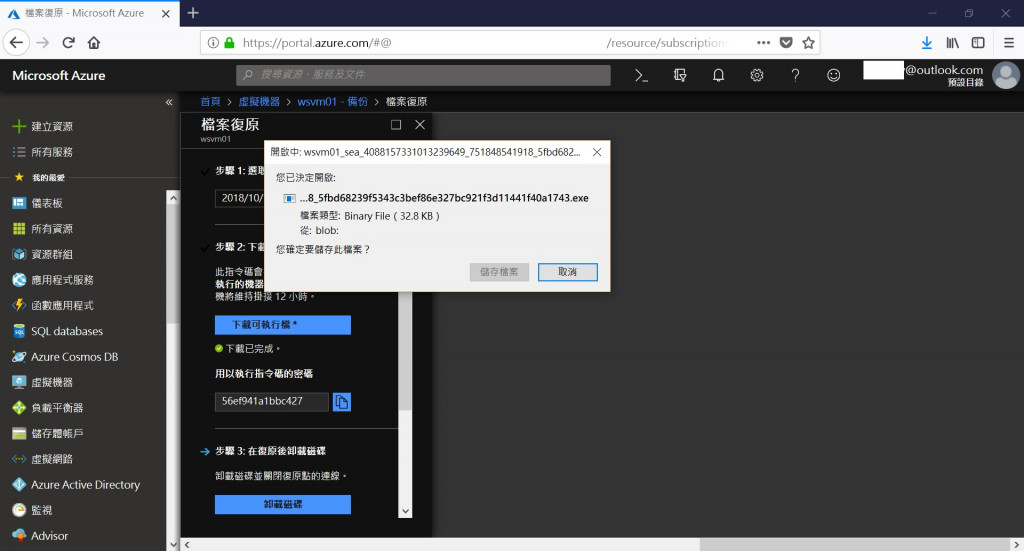Click 取消 button in download dialog

pos(568,272)
